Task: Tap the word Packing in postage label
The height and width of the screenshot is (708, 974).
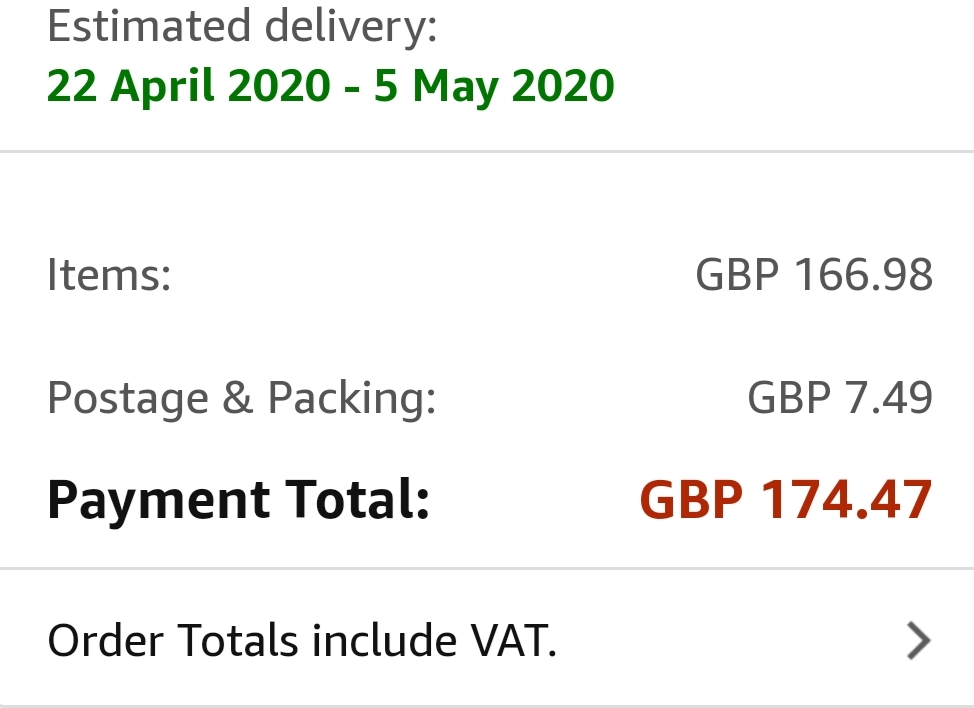Action: 351,398
